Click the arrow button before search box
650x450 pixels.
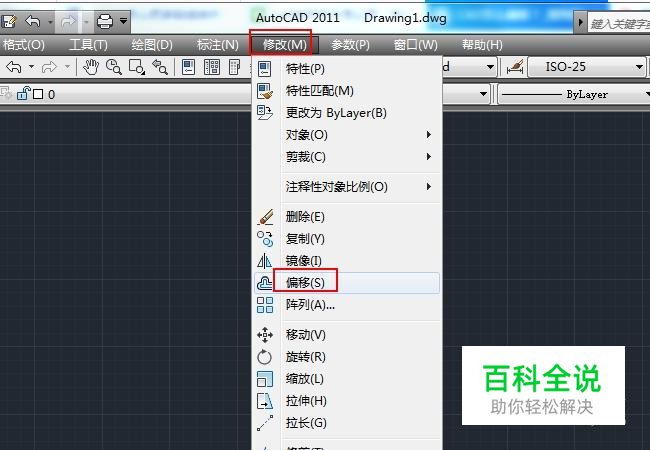click(580, 22)
